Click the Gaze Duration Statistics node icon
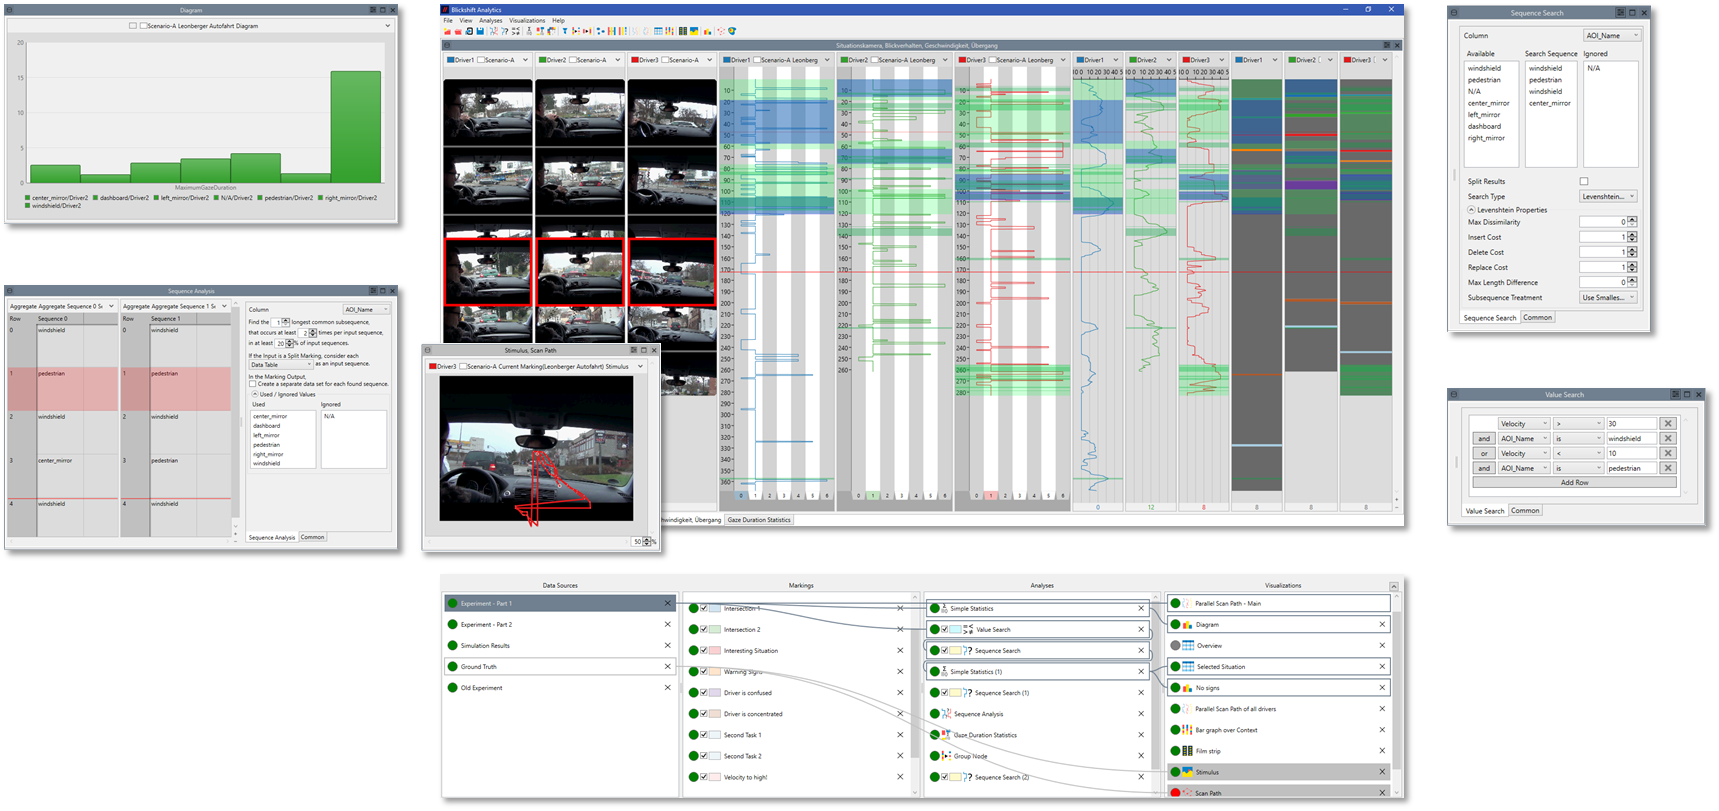The width and height of the screenshot is (1719, 811). click(x=946, y=734)
